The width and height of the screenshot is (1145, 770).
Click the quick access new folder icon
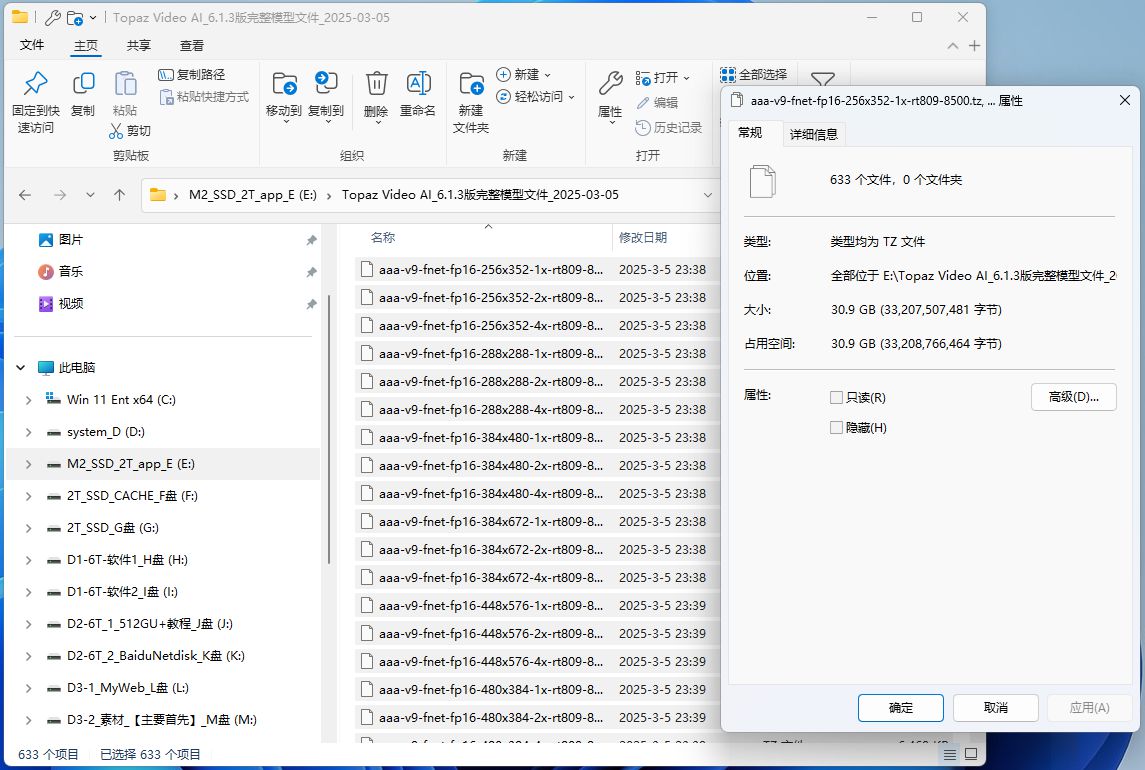(x=75, y=18)
